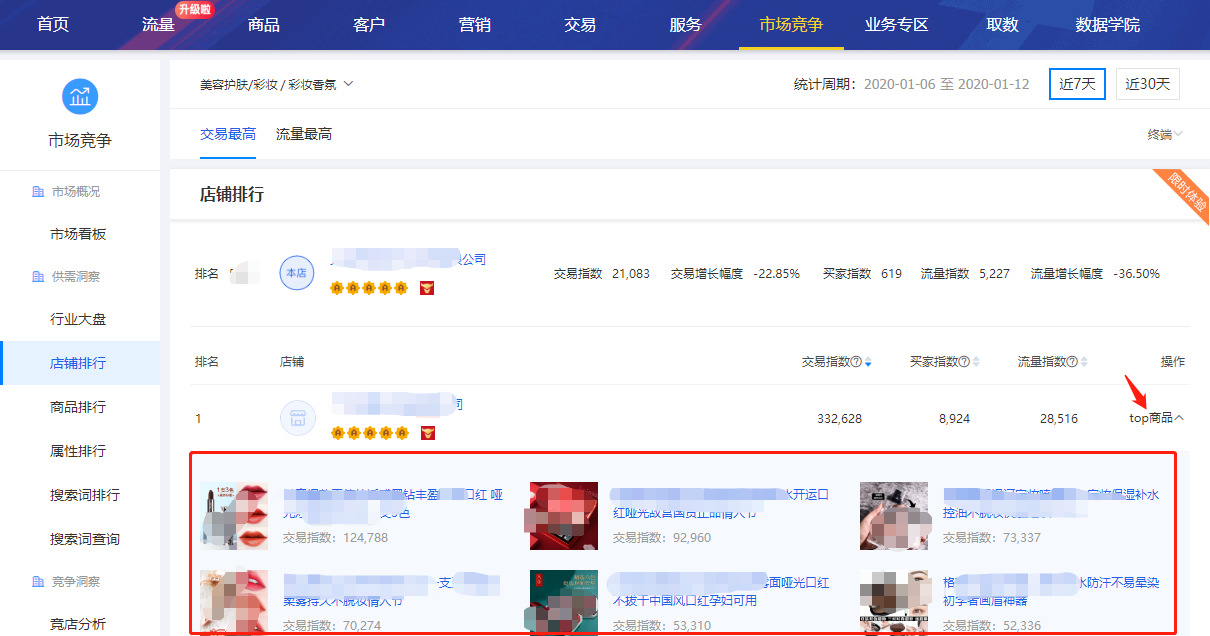Open 行业大盘 in the sidebar
1210x636 pixels.
pyautogui.click(x=78, y=320)
